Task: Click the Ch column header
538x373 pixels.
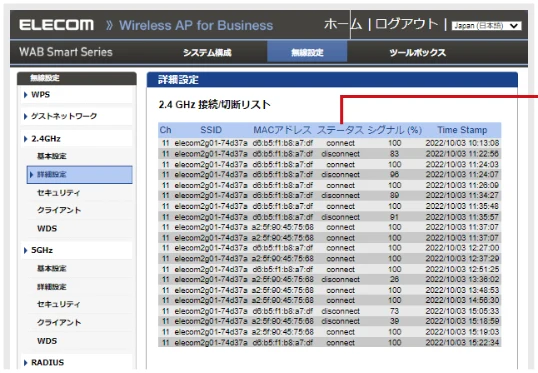Action: click(x=165, y=130)
